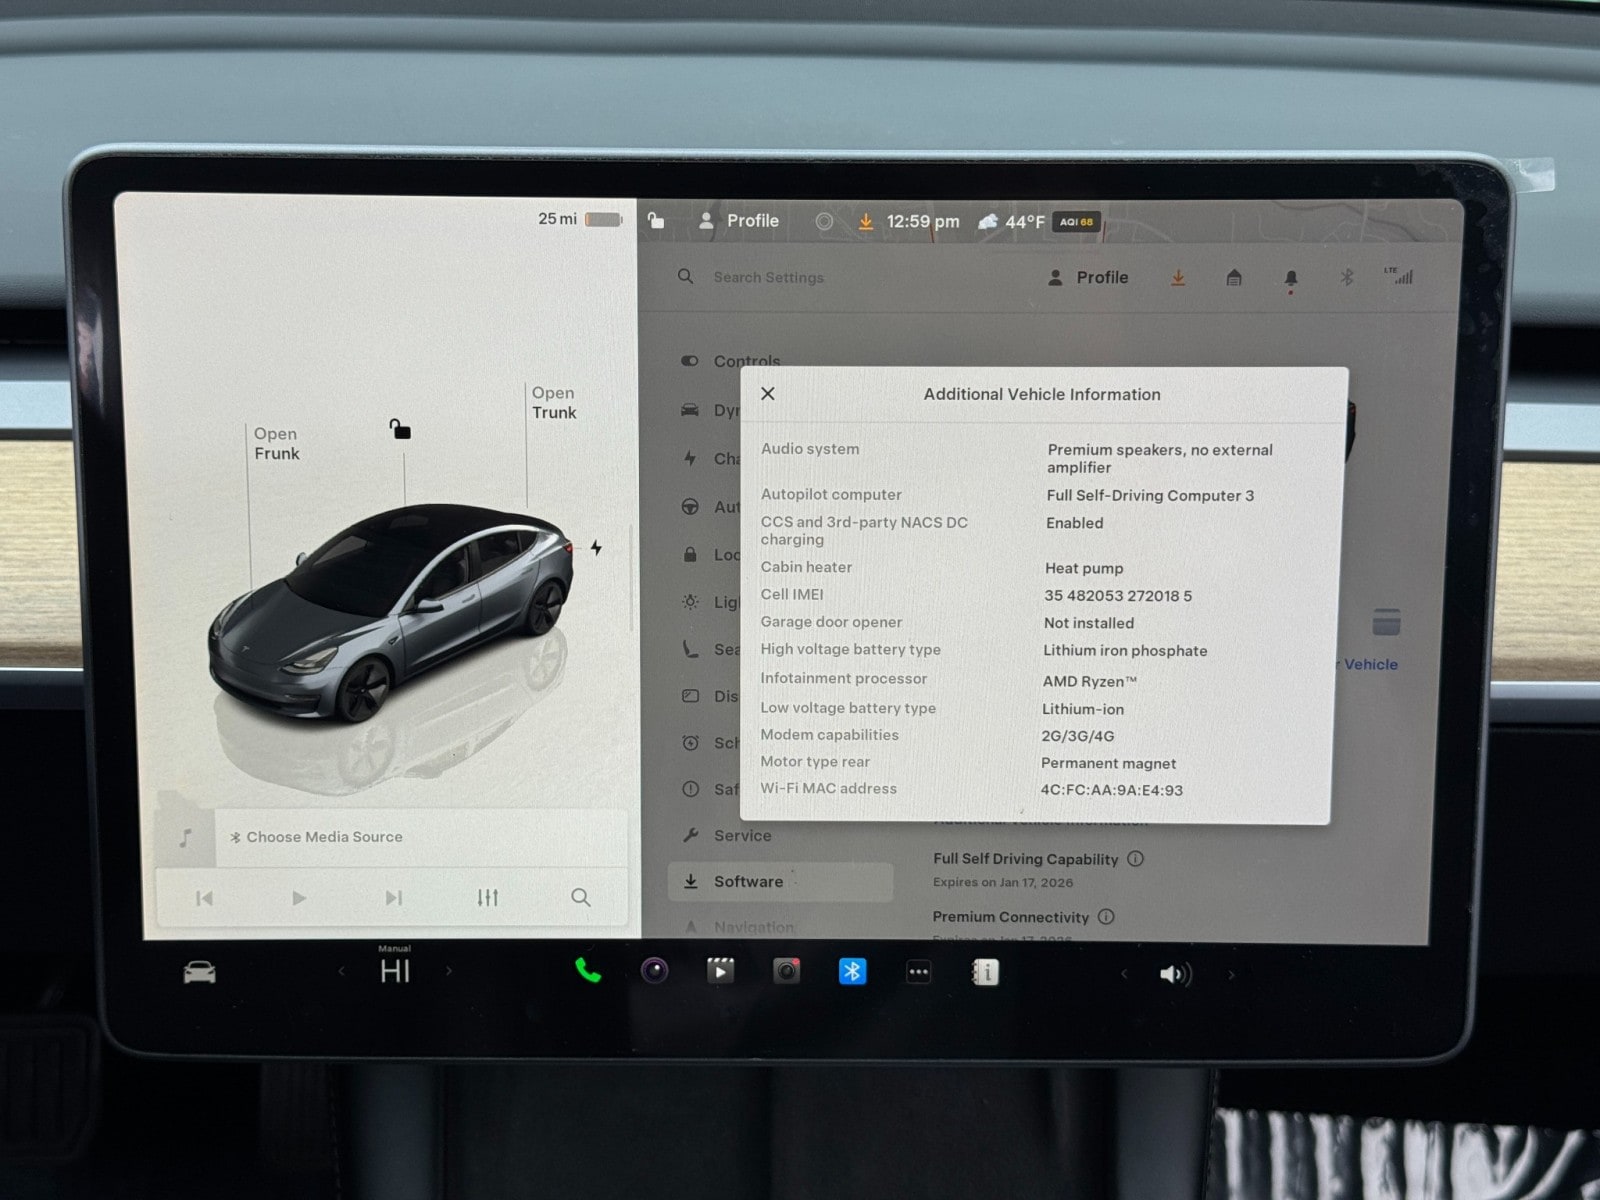Select the Service menu item
The height and width of the screenshot is (1200, 1600).
point(741,836)
